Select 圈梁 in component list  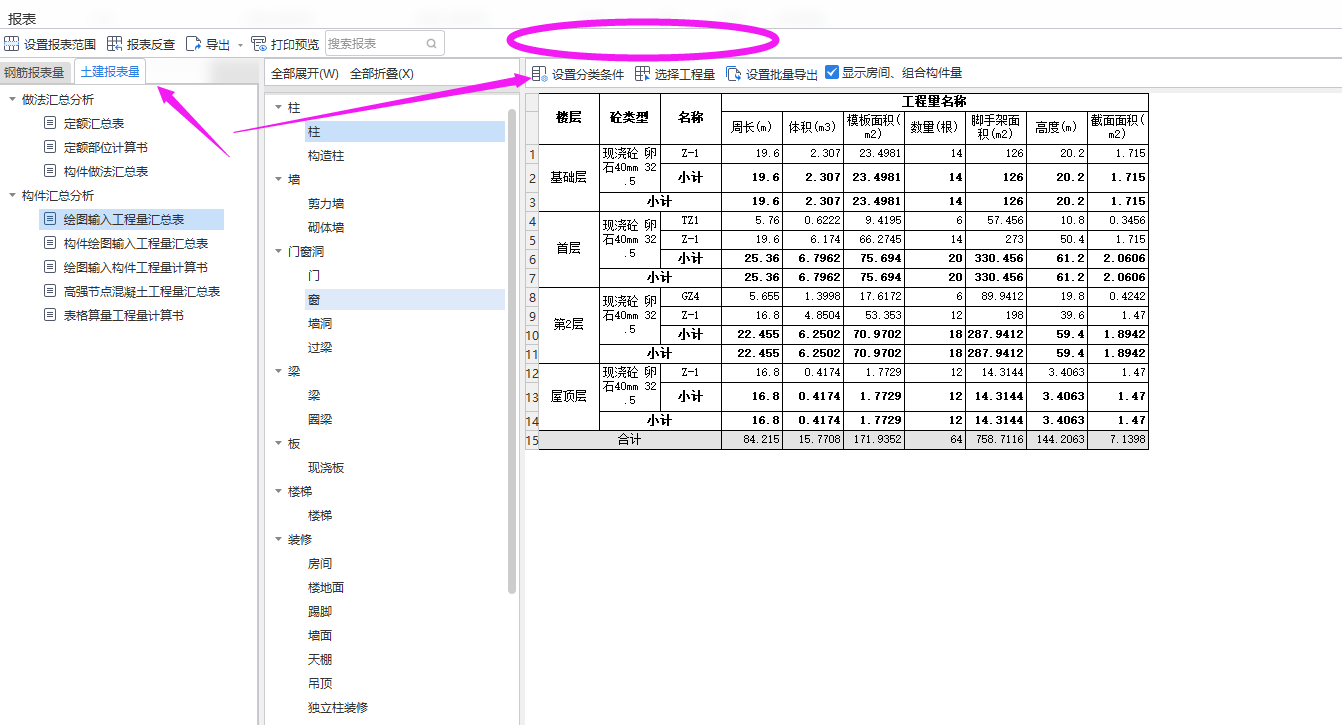pos(320,420)
